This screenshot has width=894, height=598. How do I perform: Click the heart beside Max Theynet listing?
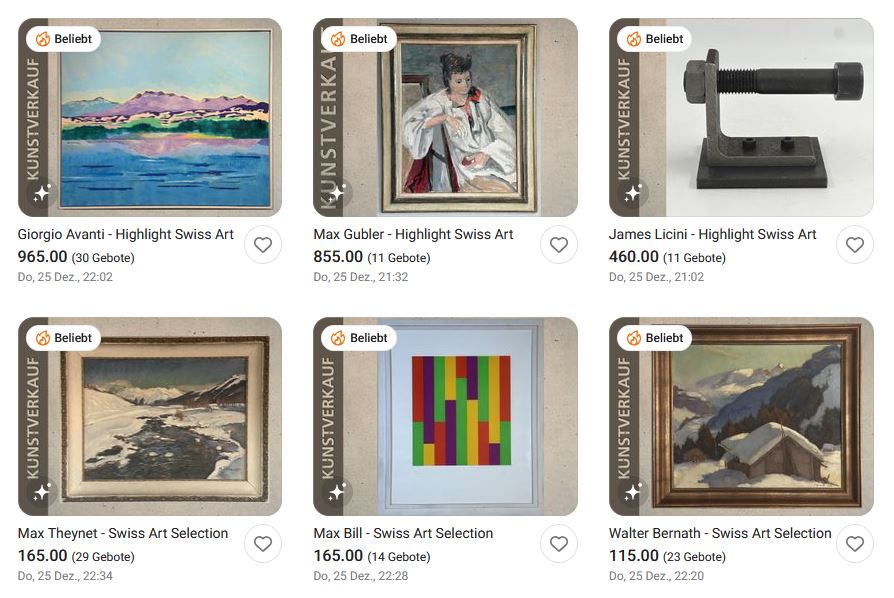(263, 544)
